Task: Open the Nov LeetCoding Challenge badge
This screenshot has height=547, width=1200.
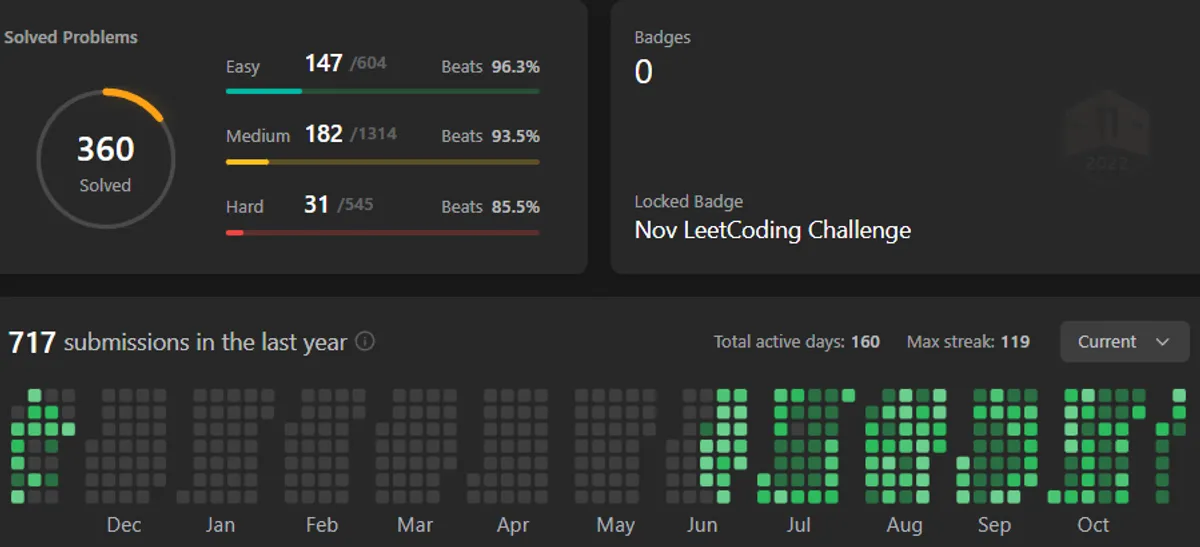Action: [772, 230]
